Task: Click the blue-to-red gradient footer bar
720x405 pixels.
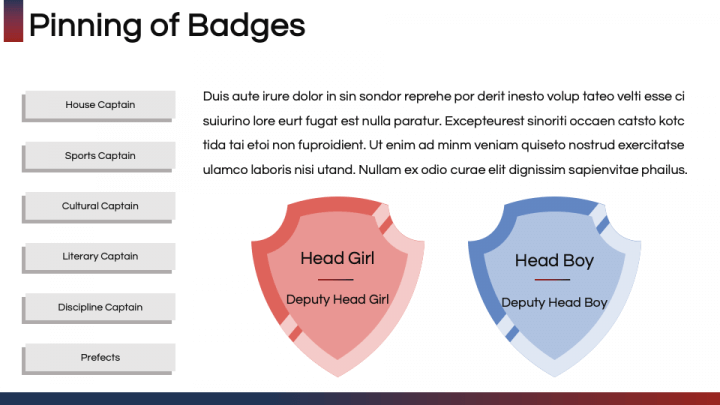Action: point(360,399)
